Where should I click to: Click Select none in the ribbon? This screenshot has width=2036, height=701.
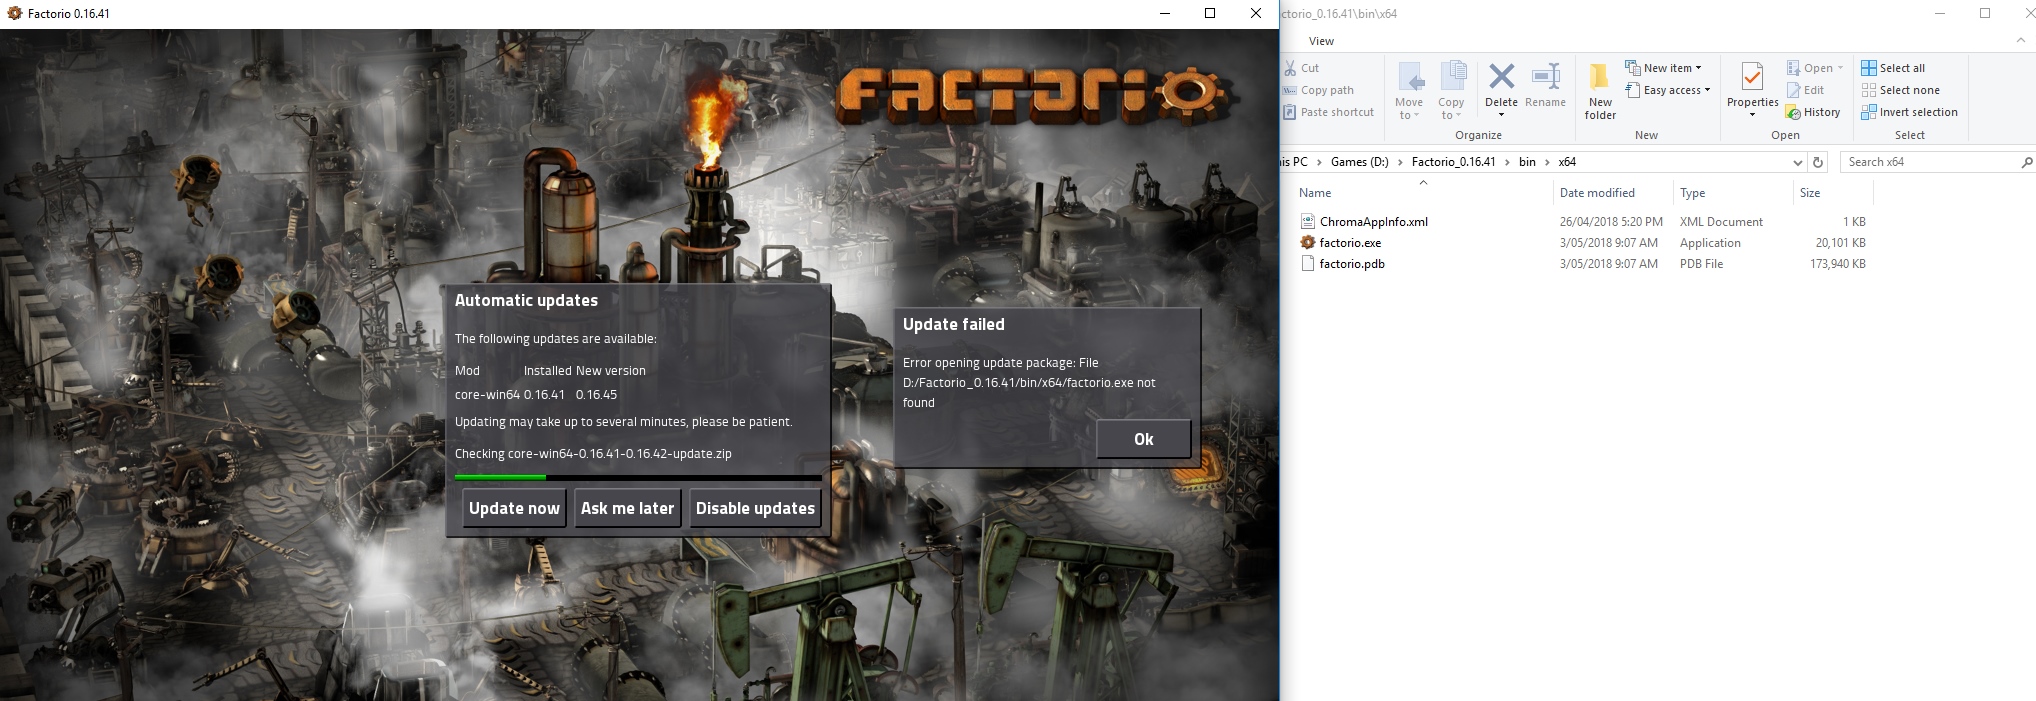point(1901,90)
